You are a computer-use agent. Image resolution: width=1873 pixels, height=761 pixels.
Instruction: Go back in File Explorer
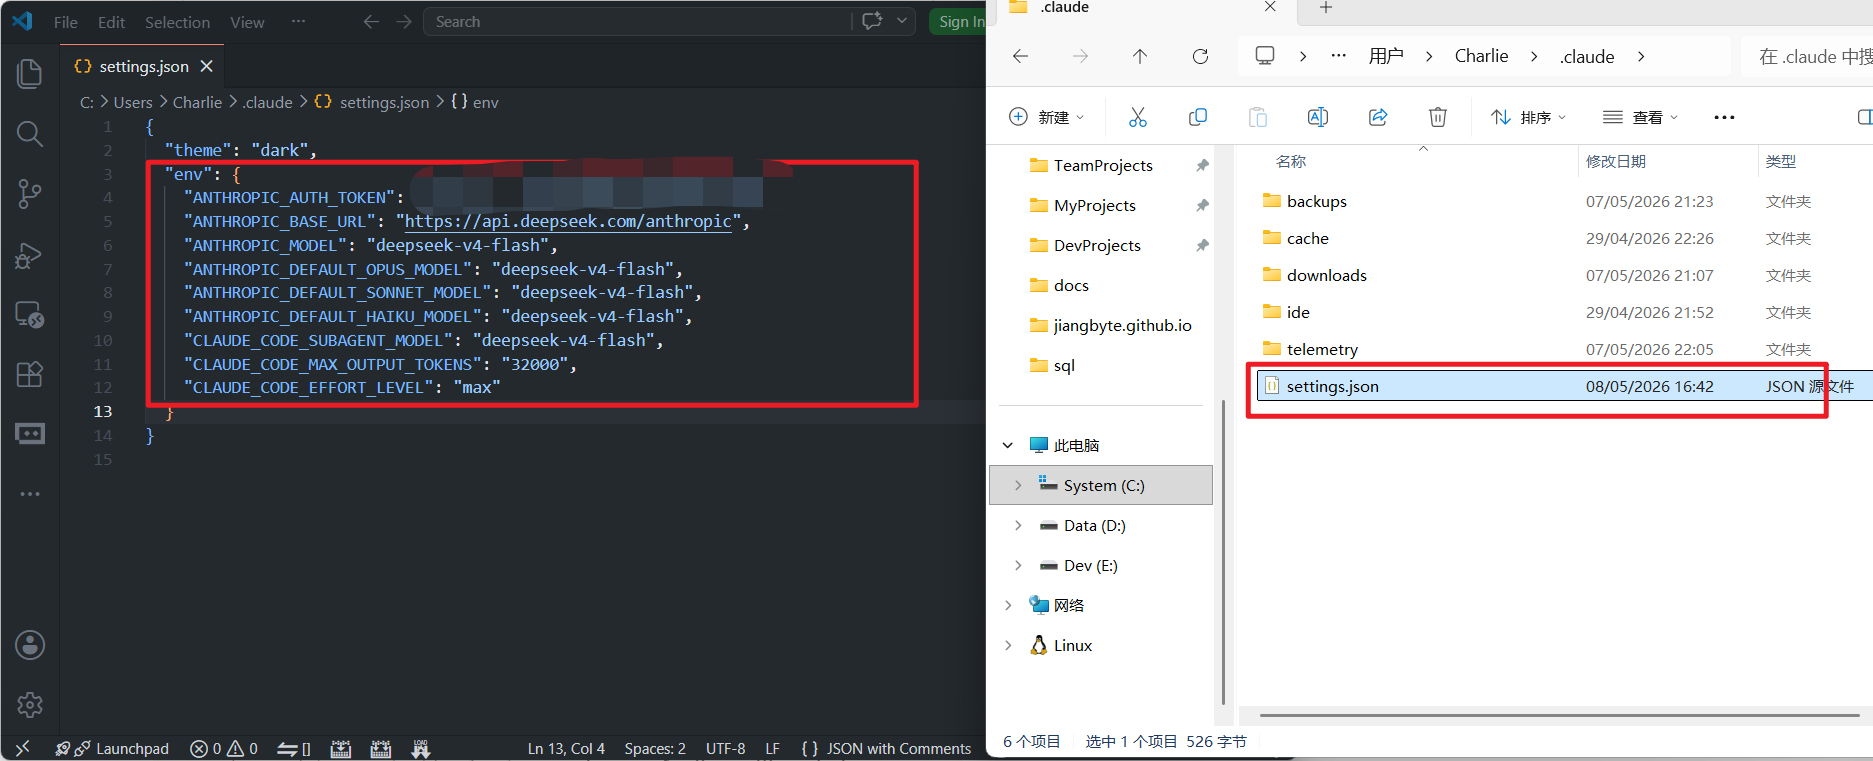click(x=1020, y=56)
